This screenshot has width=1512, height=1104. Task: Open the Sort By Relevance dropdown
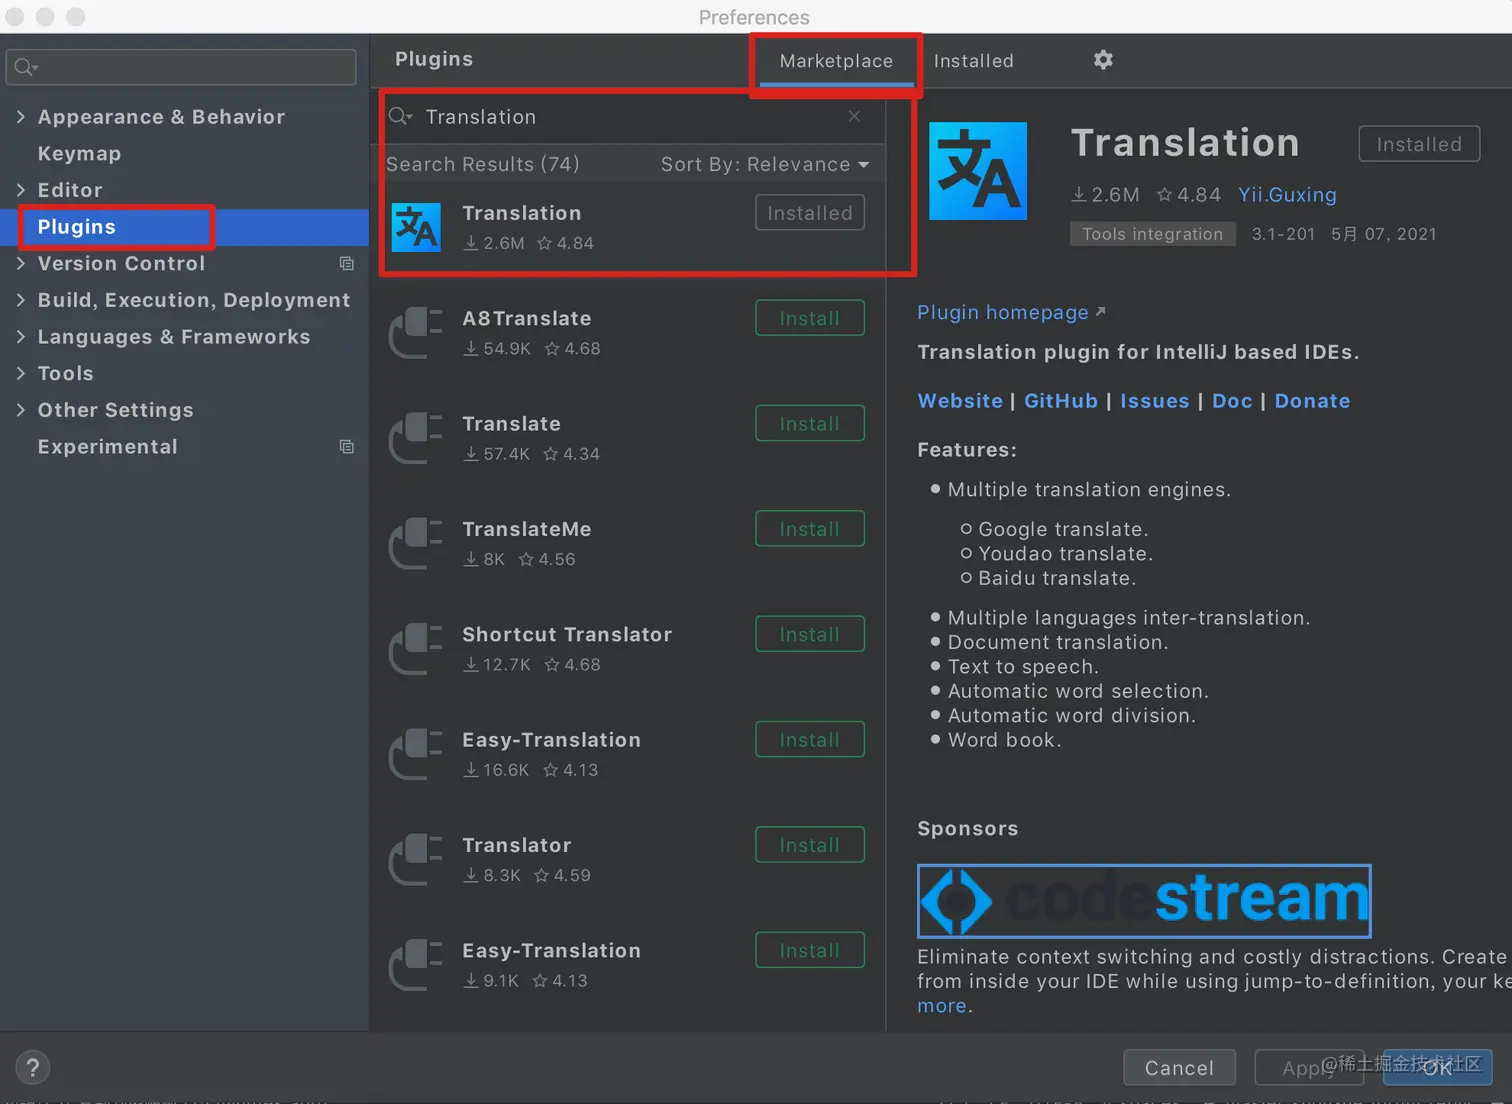click(x=764, y=164)
